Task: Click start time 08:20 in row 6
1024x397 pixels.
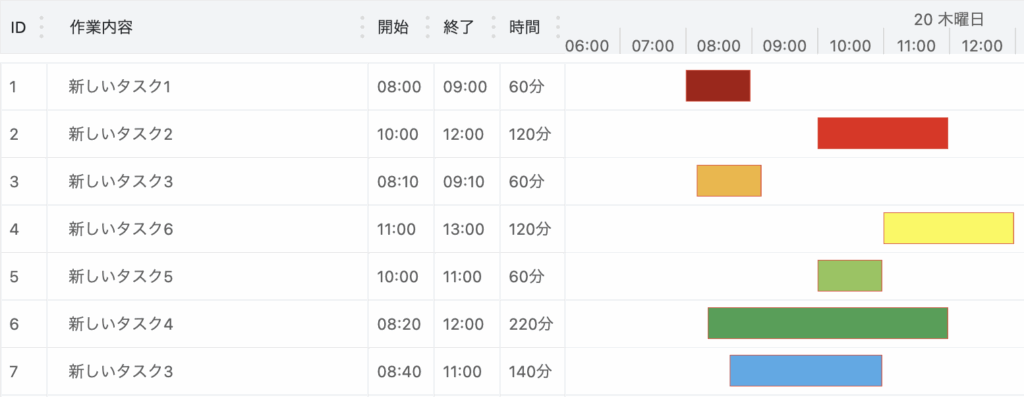Action: (x=398, y=324)
